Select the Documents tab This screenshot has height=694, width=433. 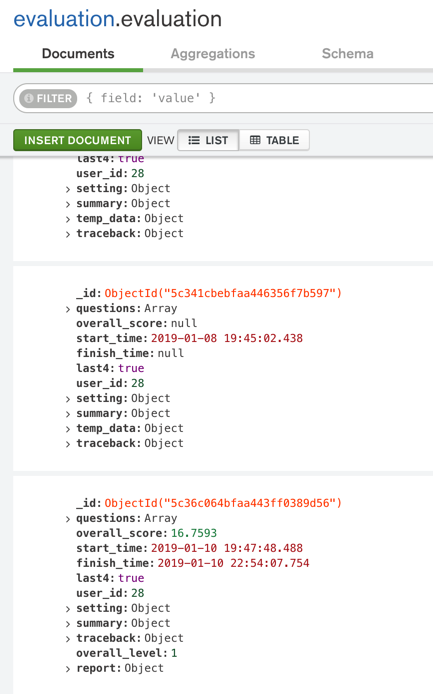coord(78,54)
